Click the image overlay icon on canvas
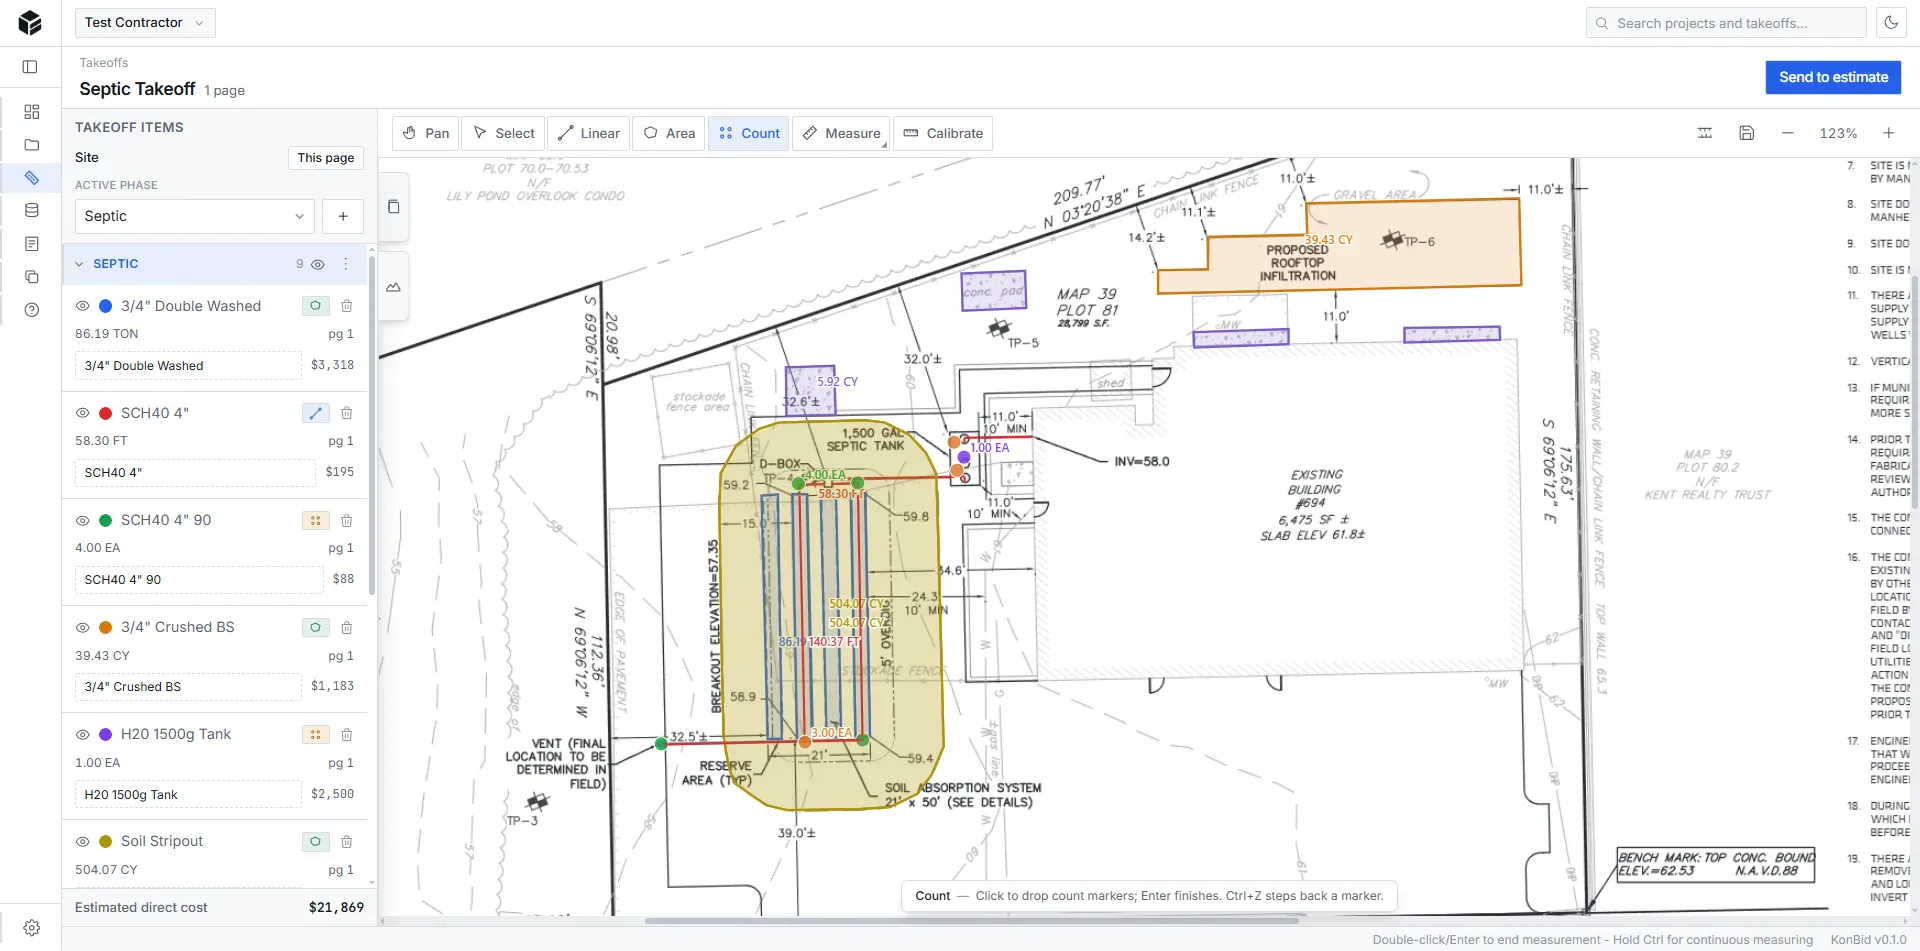 393,287
